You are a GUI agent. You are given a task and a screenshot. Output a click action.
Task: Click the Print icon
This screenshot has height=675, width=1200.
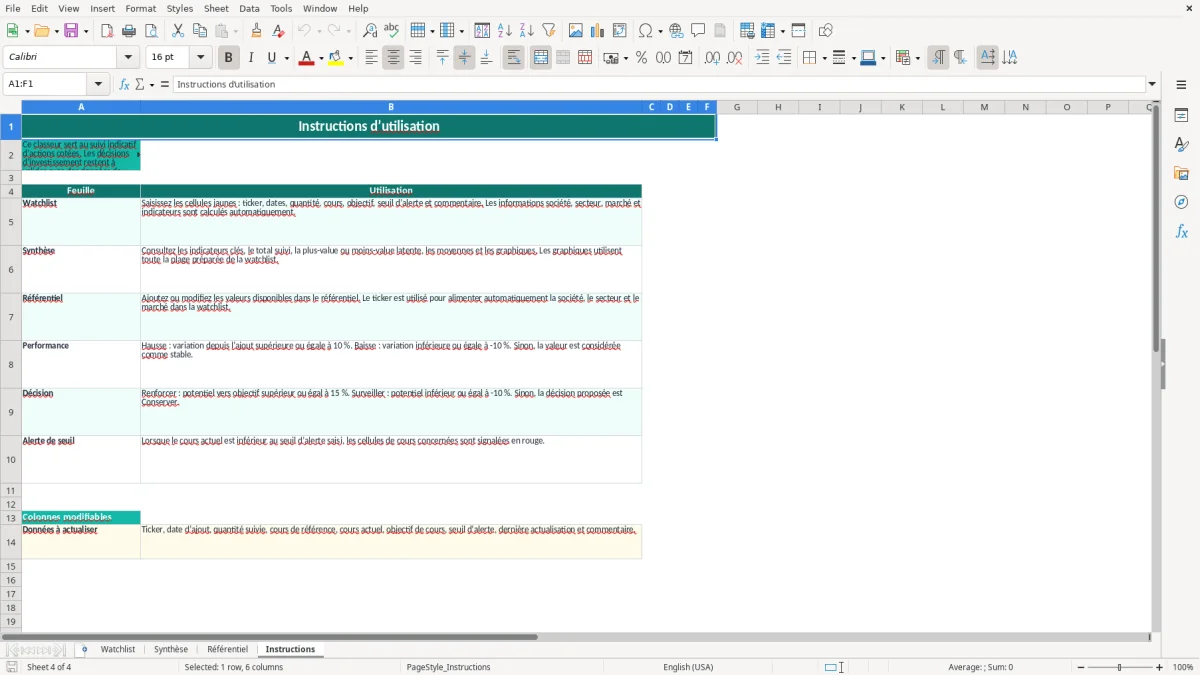click(129, 31)
